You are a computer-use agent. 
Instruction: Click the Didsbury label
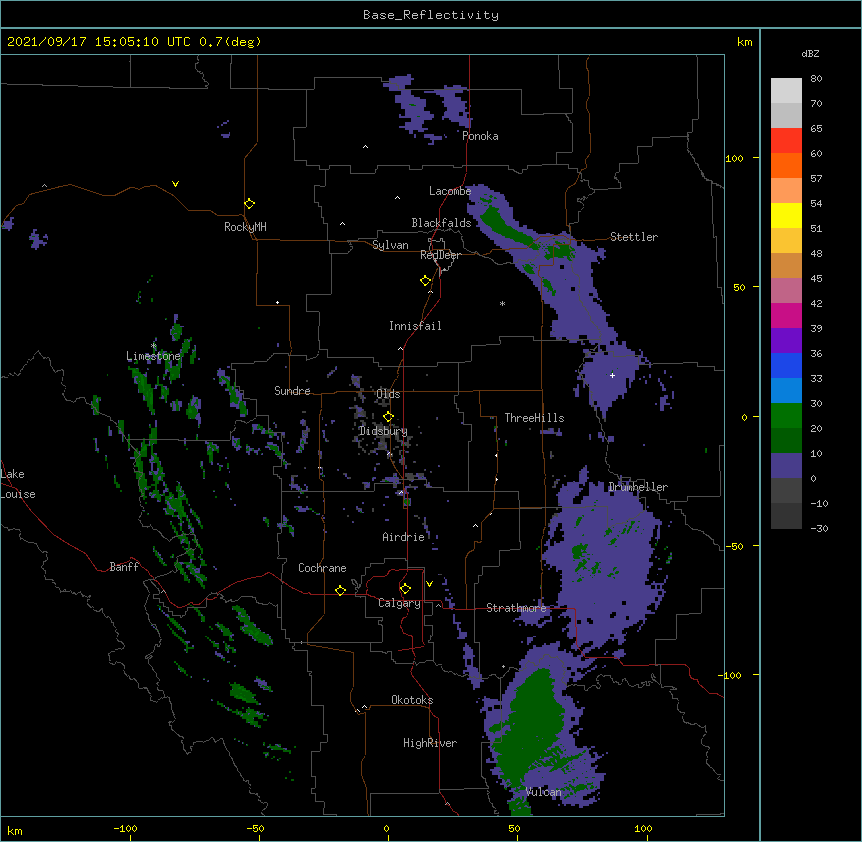click(383, 431)
